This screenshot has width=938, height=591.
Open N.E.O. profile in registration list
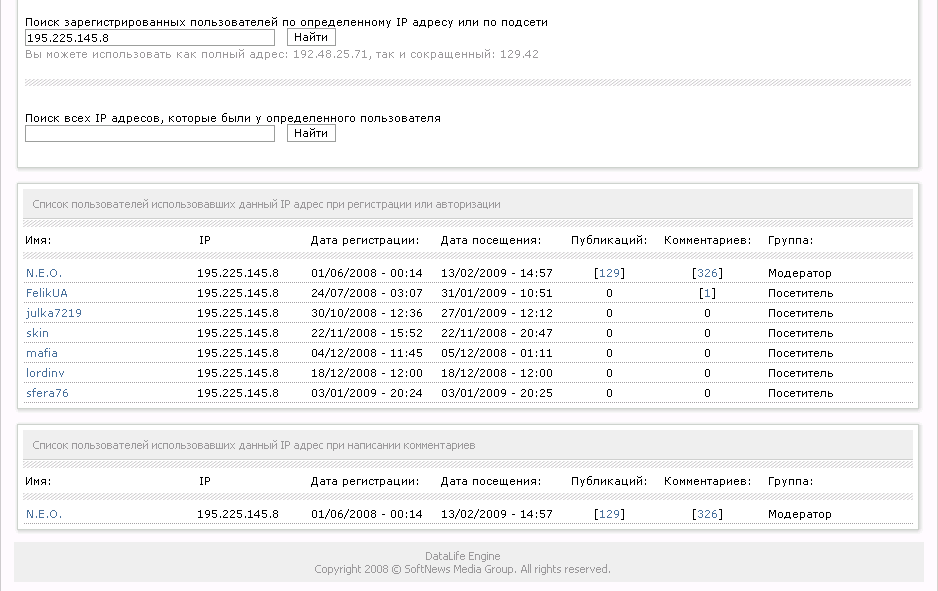click(44, 273)
